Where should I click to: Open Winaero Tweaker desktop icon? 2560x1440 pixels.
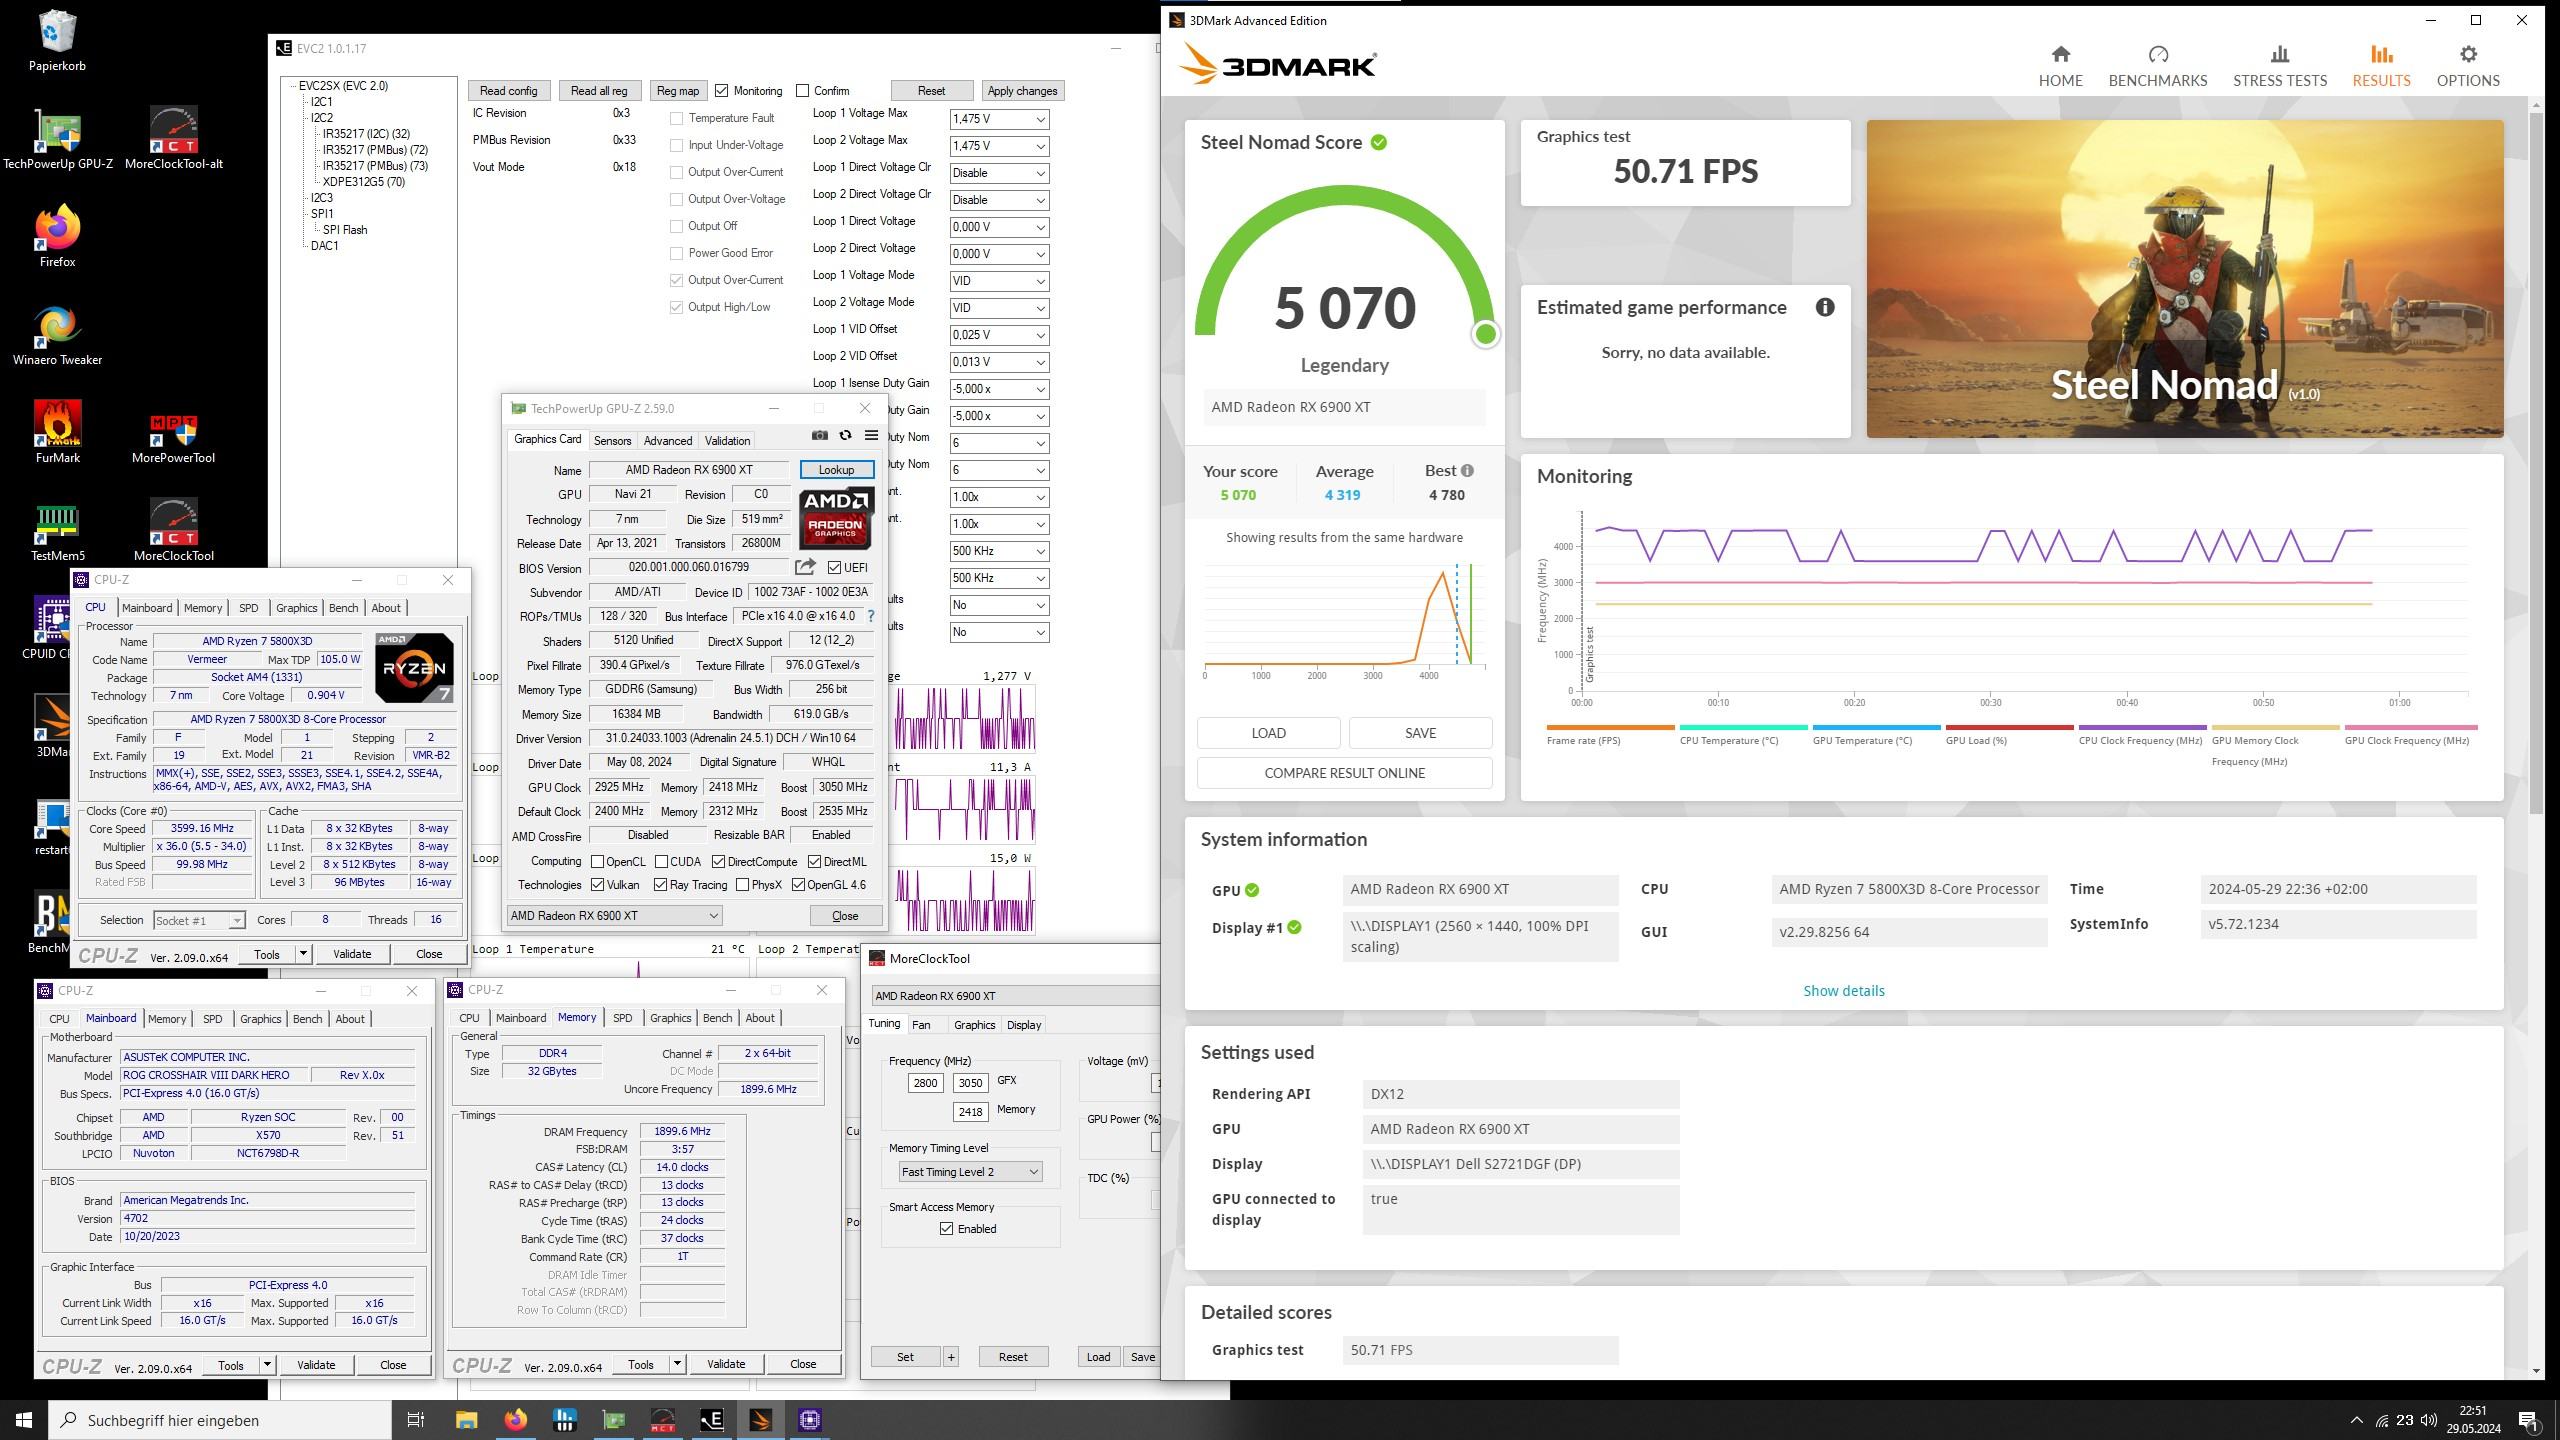(57, 334)
